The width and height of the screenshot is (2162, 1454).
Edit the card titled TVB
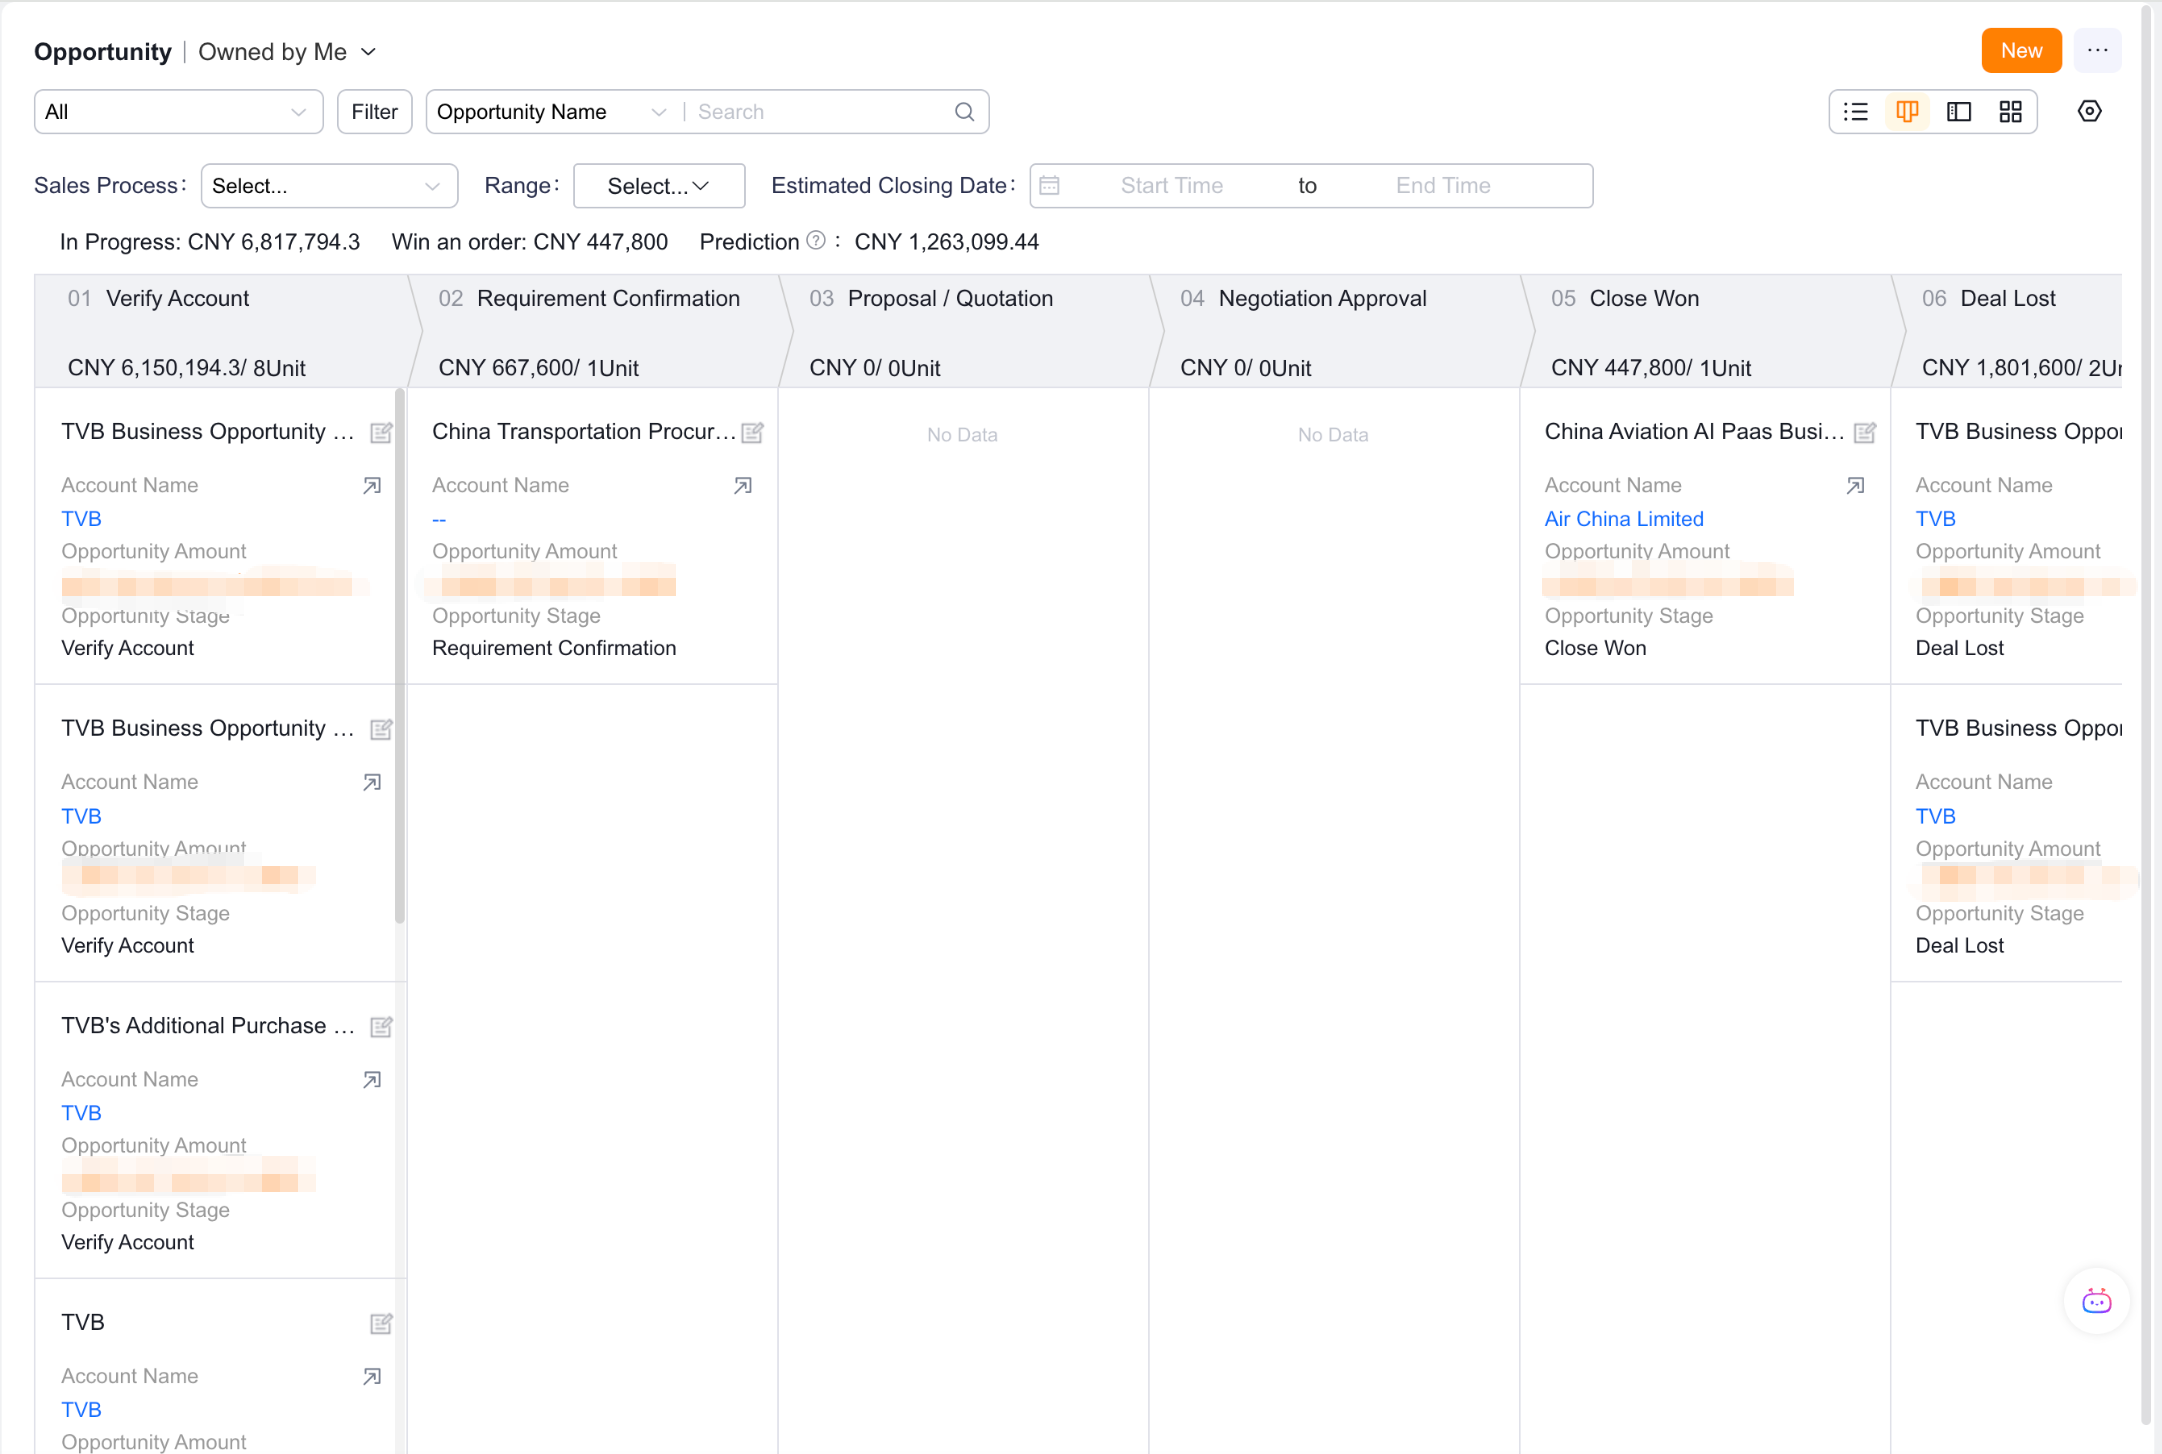coord(381,1324)
